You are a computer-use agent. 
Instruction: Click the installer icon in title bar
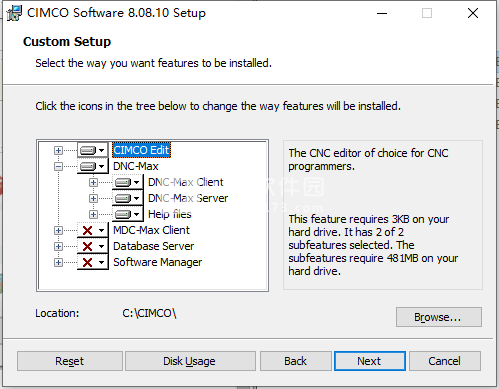14,13
